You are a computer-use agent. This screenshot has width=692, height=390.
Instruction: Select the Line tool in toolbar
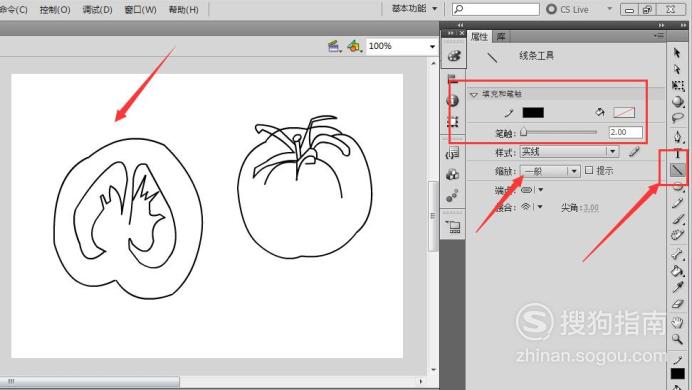(677, 170)
